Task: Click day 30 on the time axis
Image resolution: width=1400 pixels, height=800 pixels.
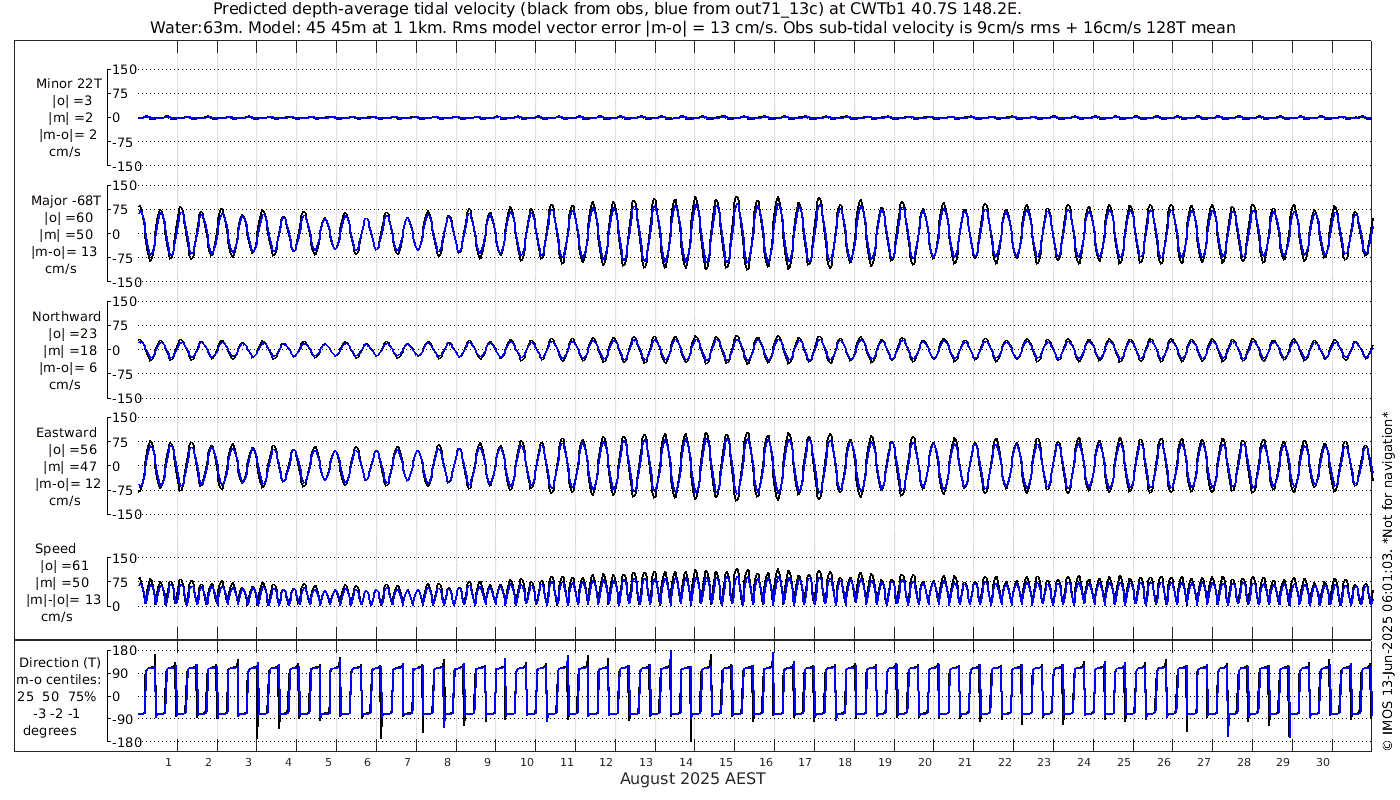Action: 1323,762
